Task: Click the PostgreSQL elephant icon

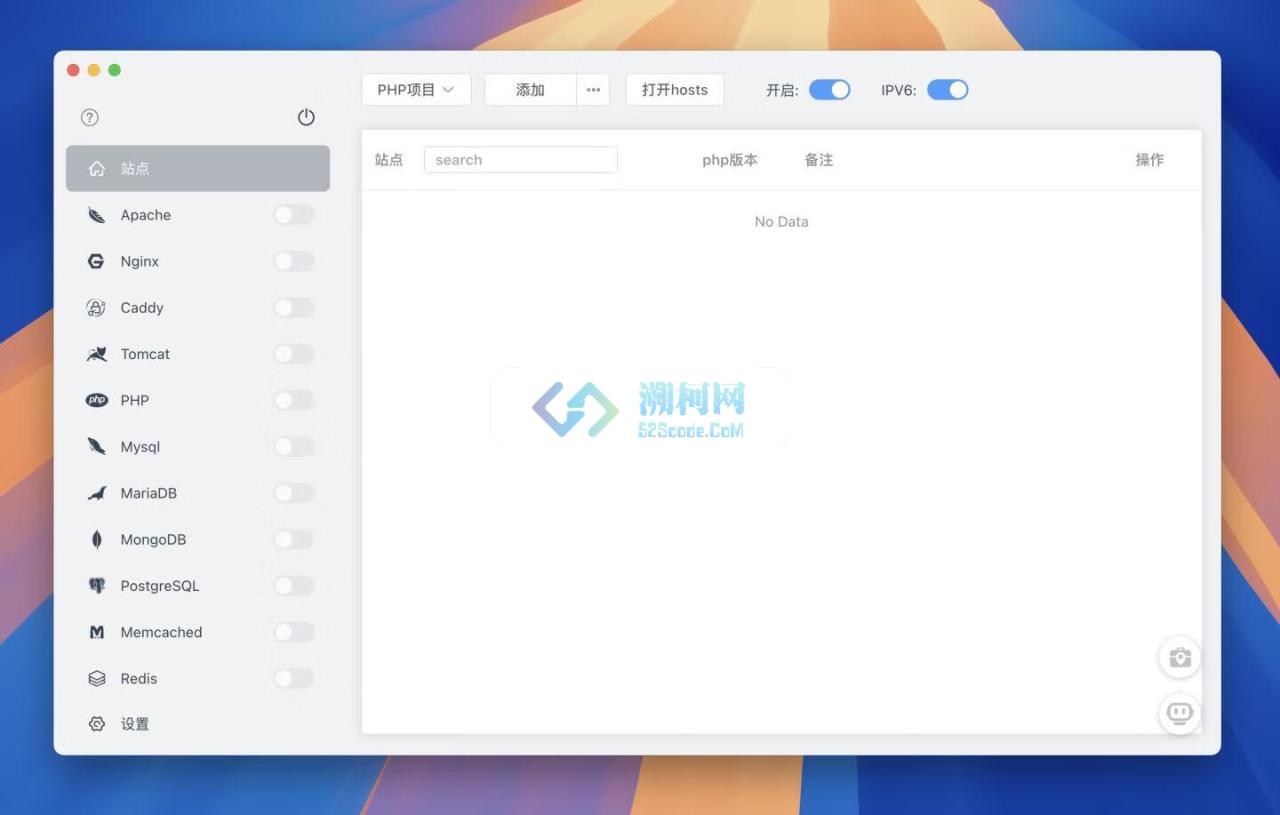Action: (x=97, y=586)
